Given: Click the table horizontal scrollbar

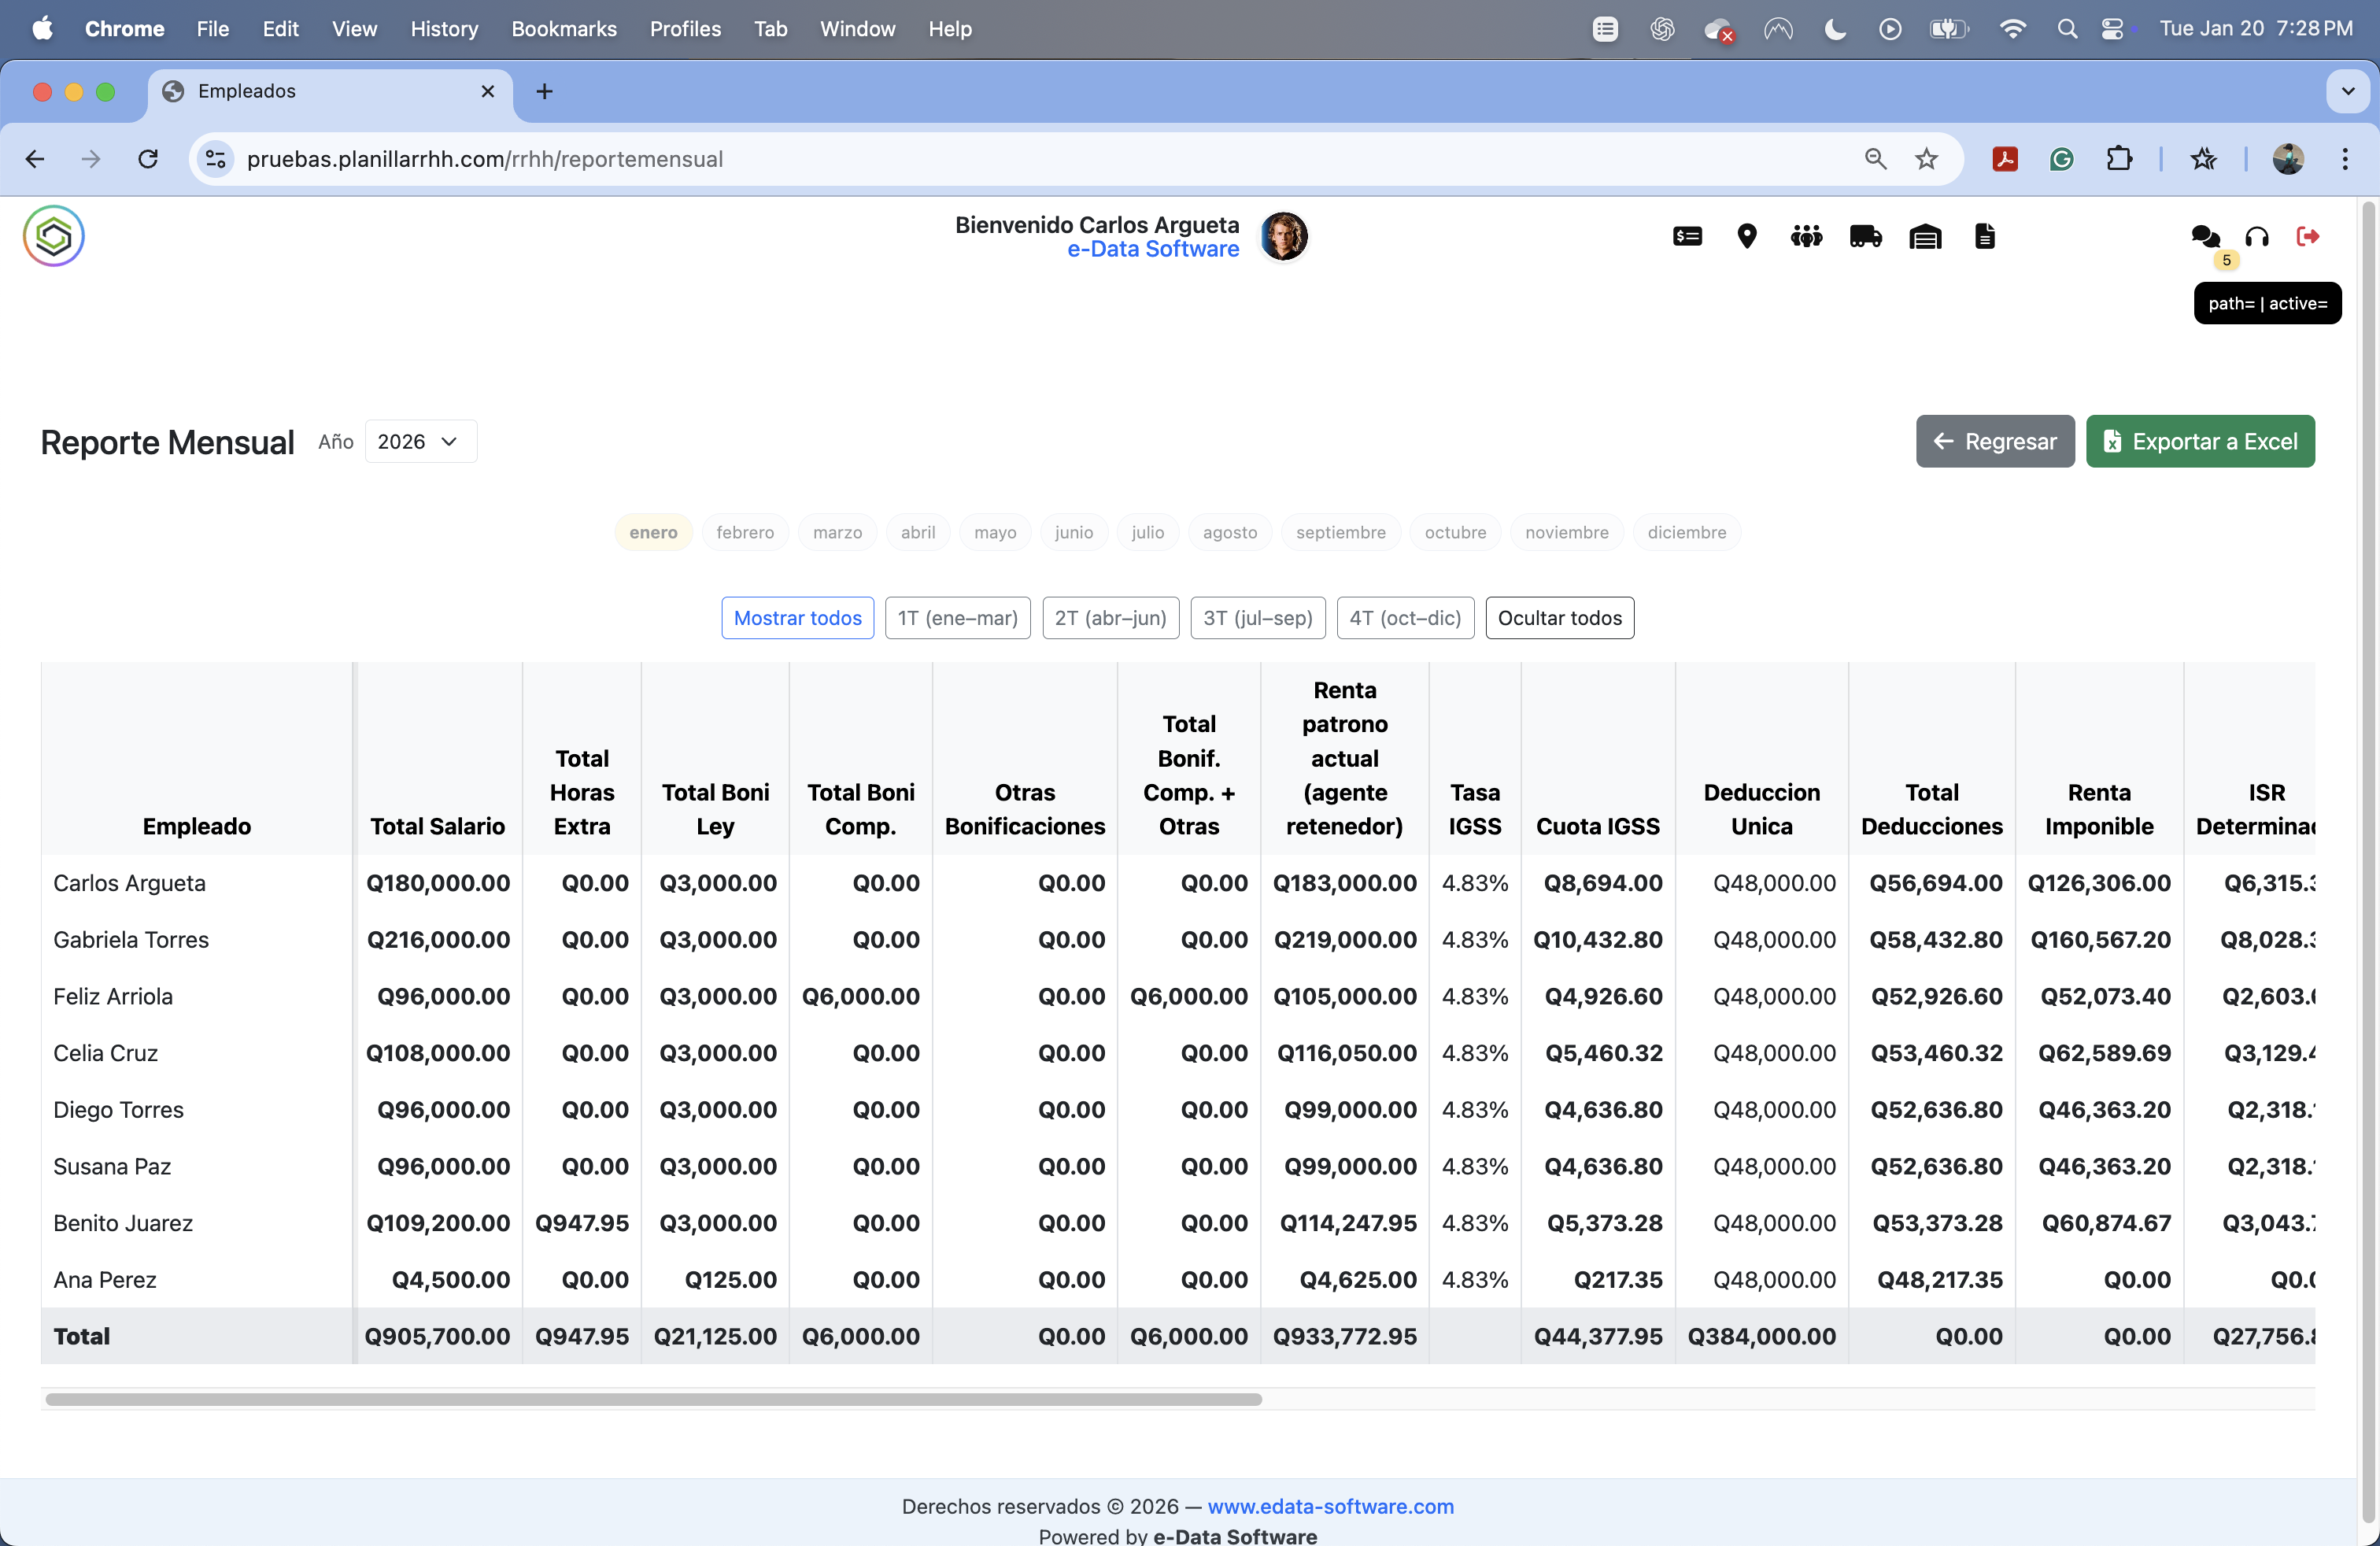Looking at the screenshot, I should (653, 1399).
